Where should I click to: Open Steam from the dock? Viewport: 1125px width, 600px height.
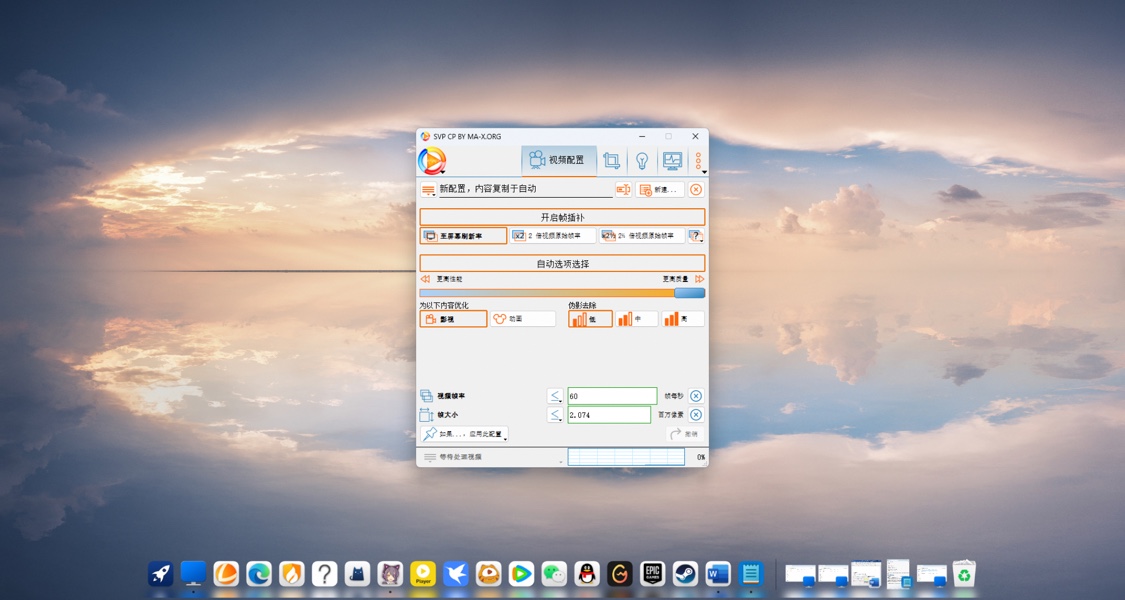coord(685,574)
